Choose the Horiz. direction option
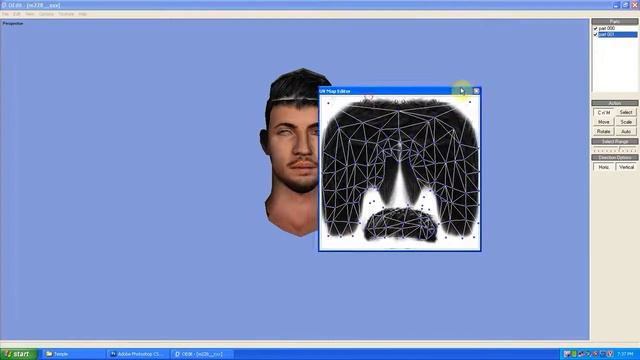Screen dimensions: 640x360 pyautogui.click(x=604, y=167)
